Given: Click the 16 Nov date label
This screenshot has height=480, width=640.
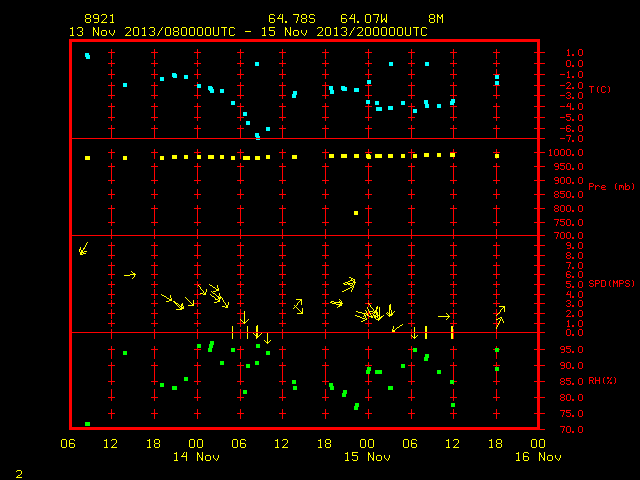Looking at the screenshot, I should point(538,457).
